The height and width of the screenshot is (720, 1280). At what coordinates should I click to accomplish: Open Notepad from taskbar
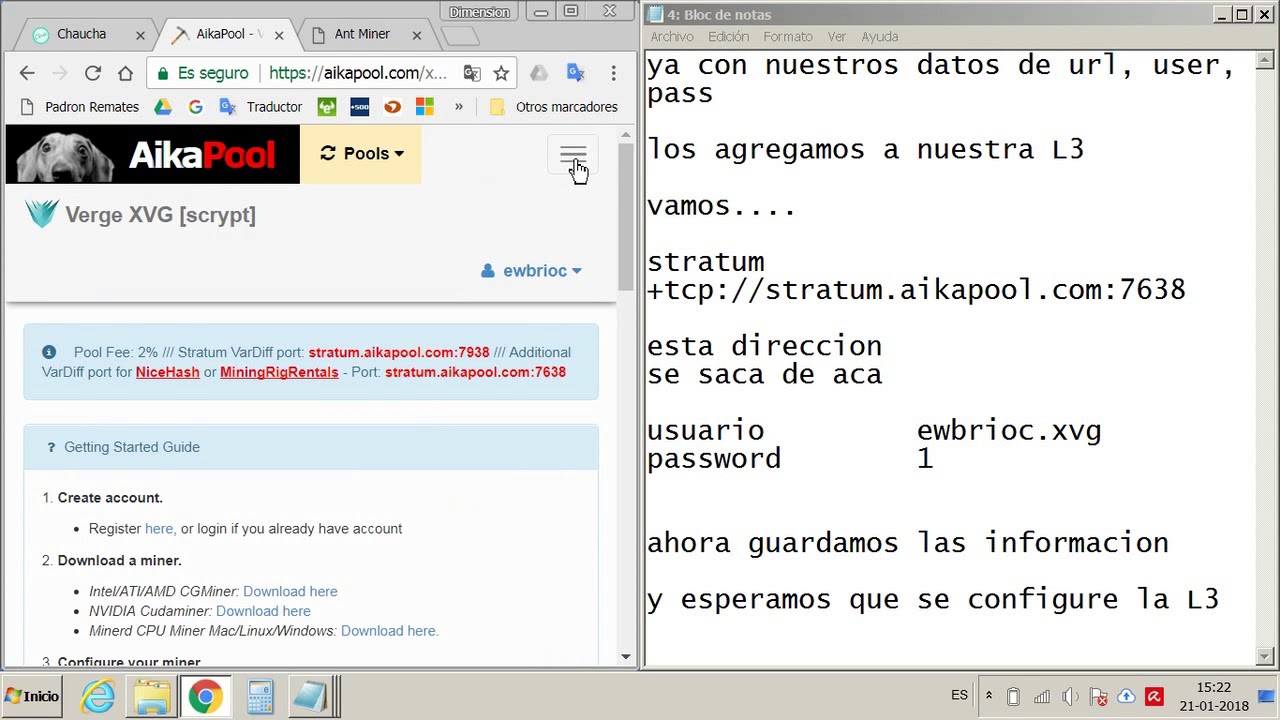(312, 696)
